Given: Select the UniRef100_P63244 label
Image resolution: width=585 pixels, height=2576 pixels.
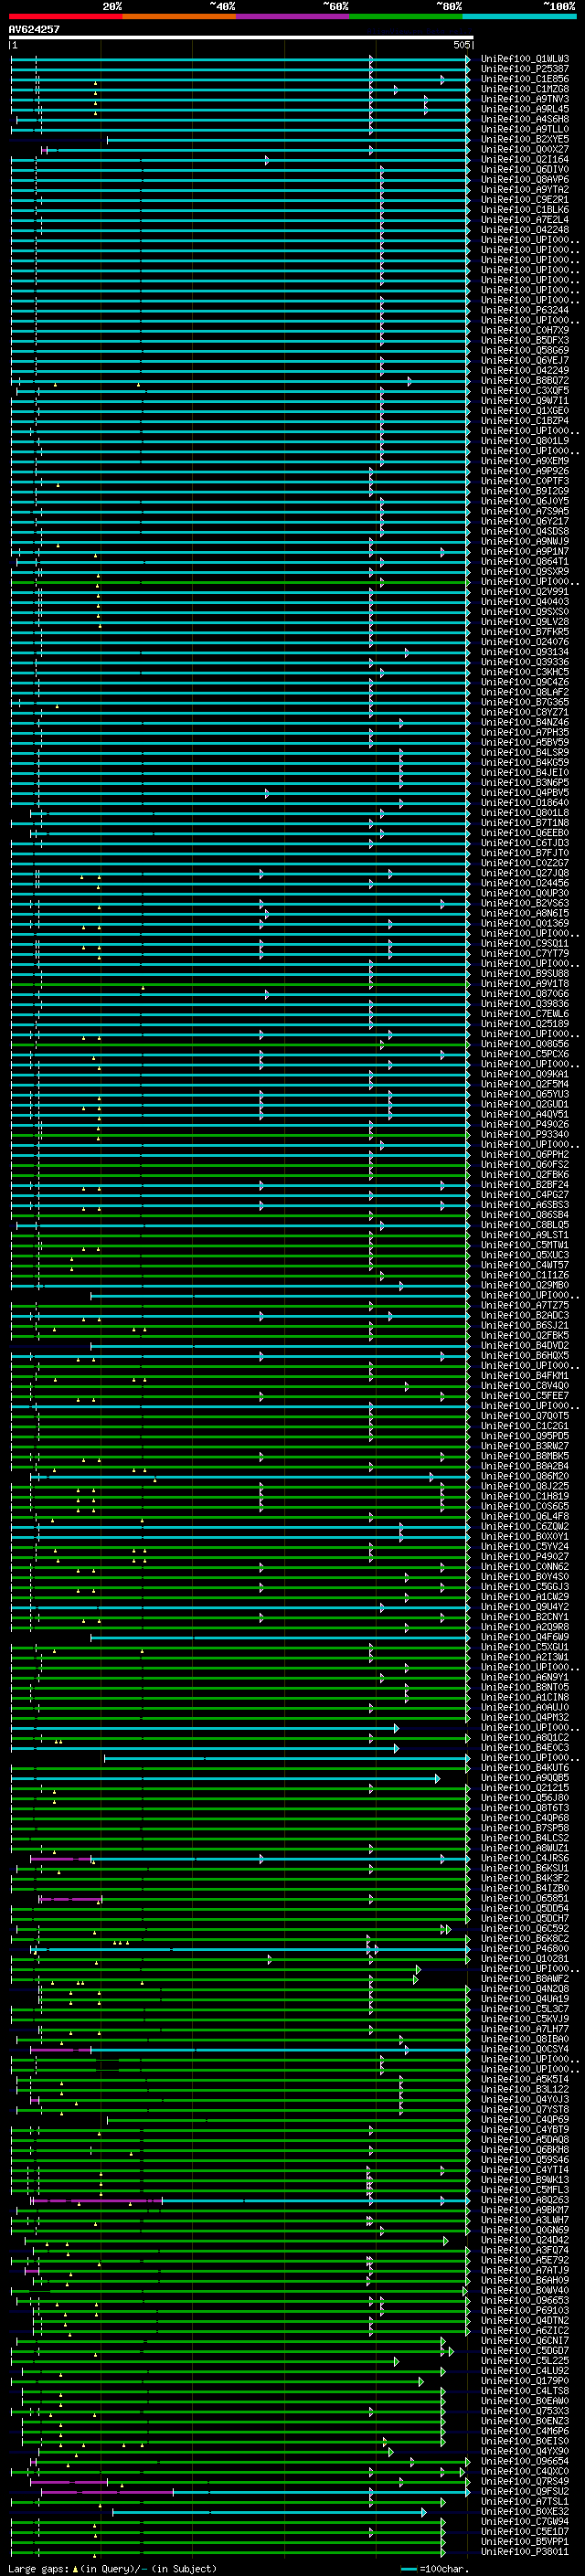Looking at the screenshot, I should tap(525, 310).
